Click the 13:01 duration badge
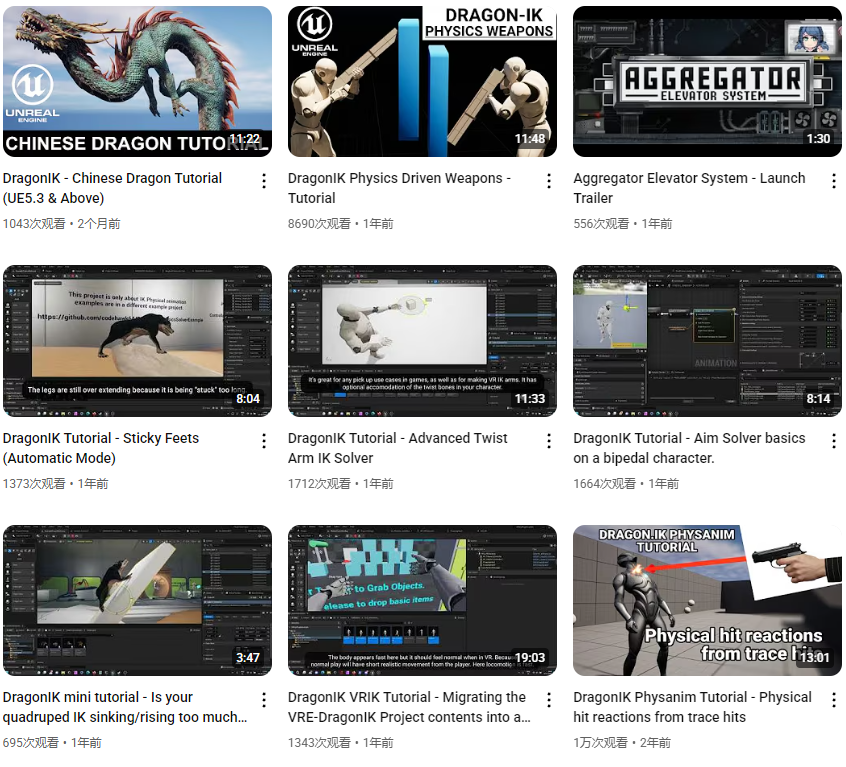846x767 pixels. coord(815,658)
